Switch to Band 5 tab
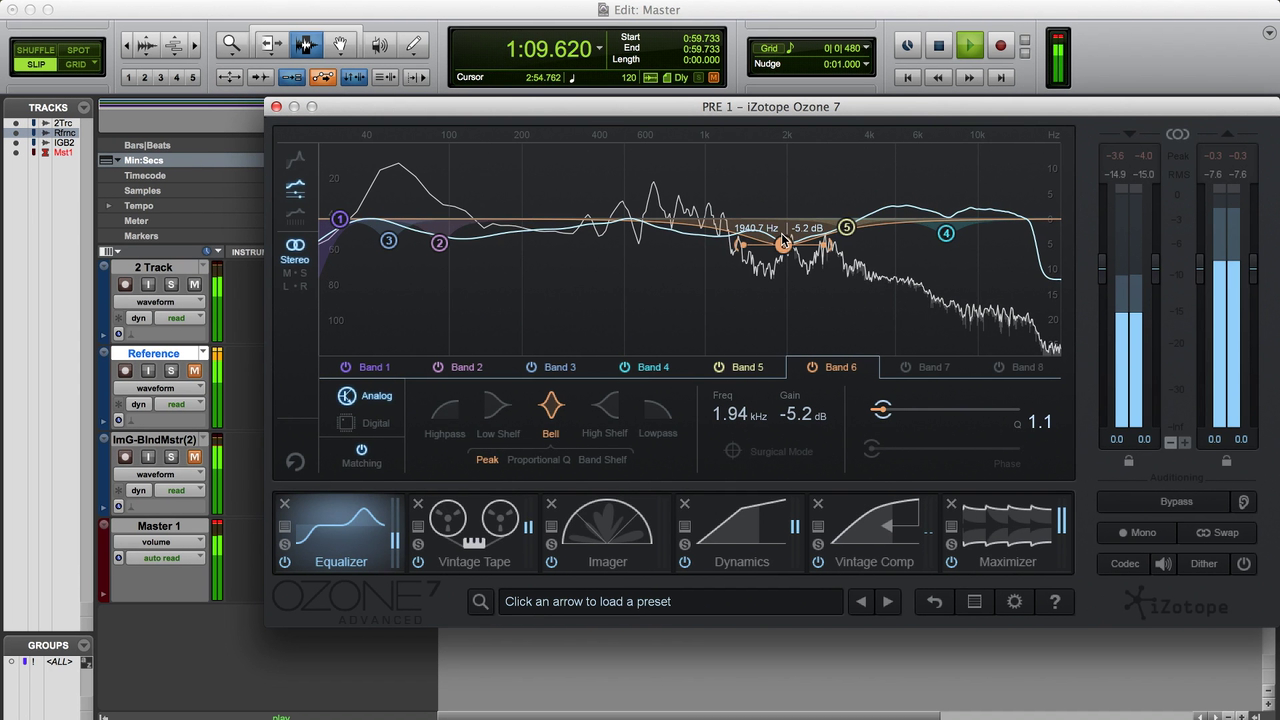Screen dimensions: 1280x720 pos(738,367)
